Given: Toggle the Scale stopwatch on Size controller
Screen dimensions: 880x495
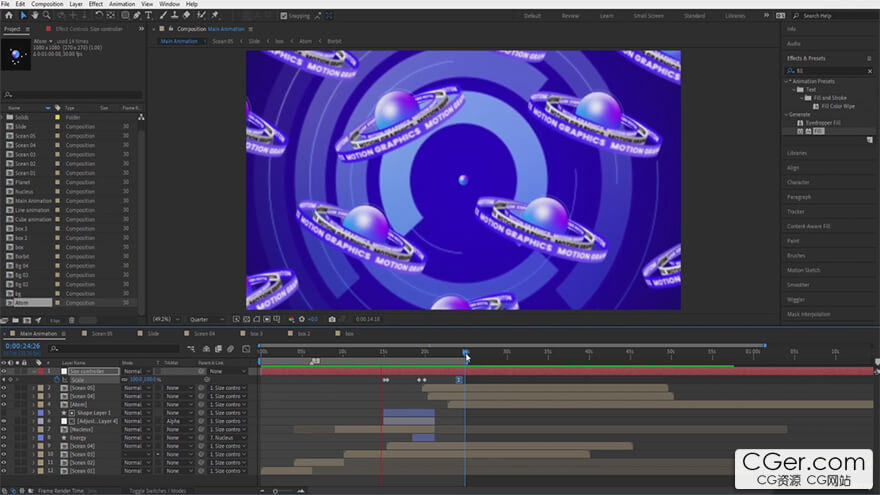Looking at the screenshot, I should coord(57,380).
